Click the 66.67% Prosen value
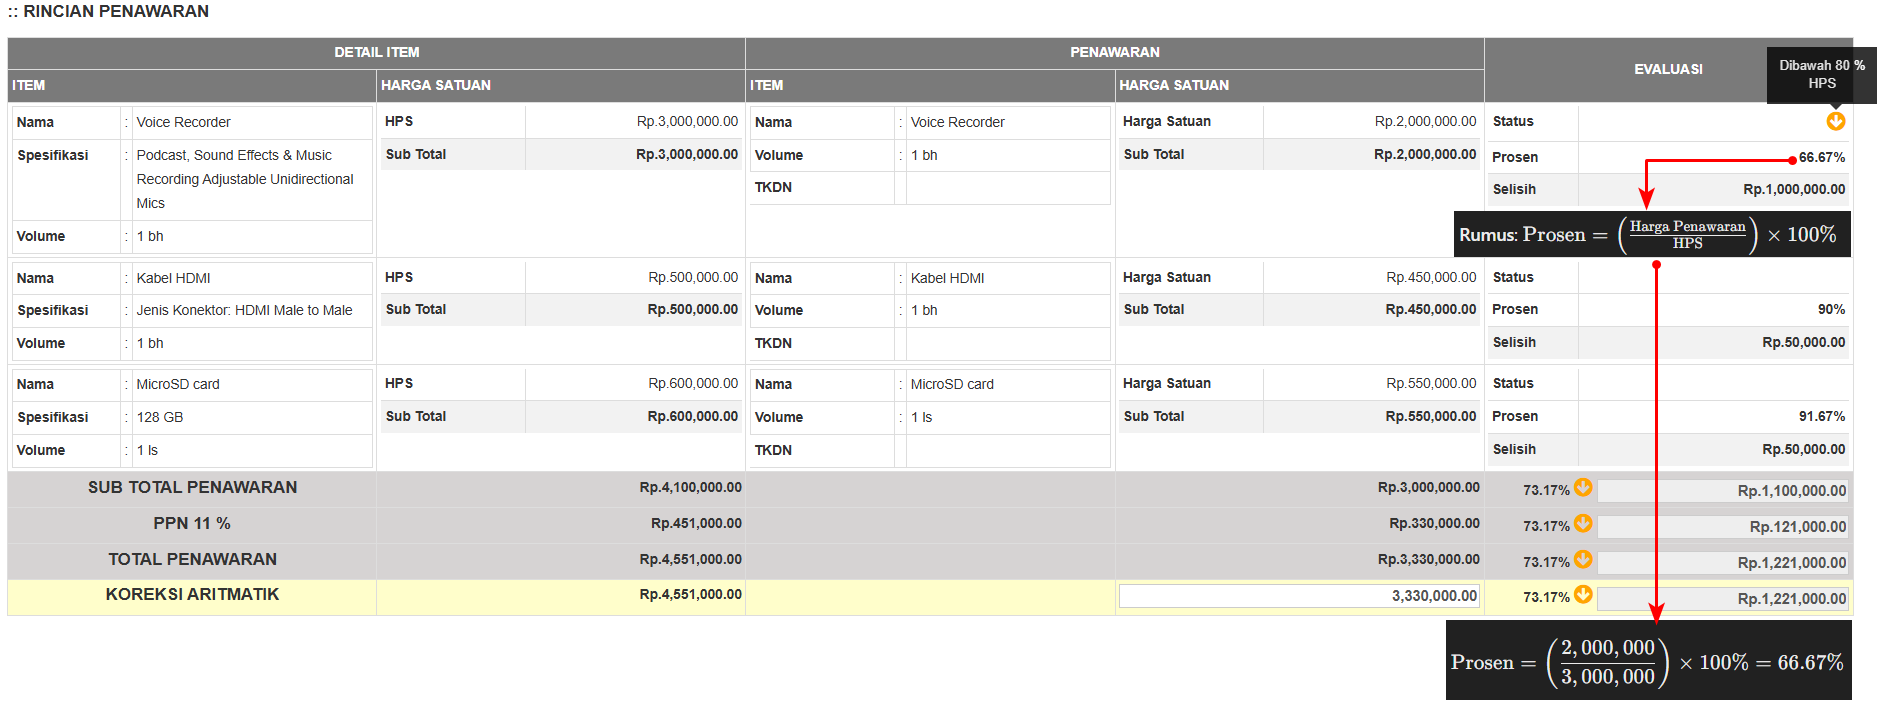This screenshot has height=709, width=1877. [1821, 158]
